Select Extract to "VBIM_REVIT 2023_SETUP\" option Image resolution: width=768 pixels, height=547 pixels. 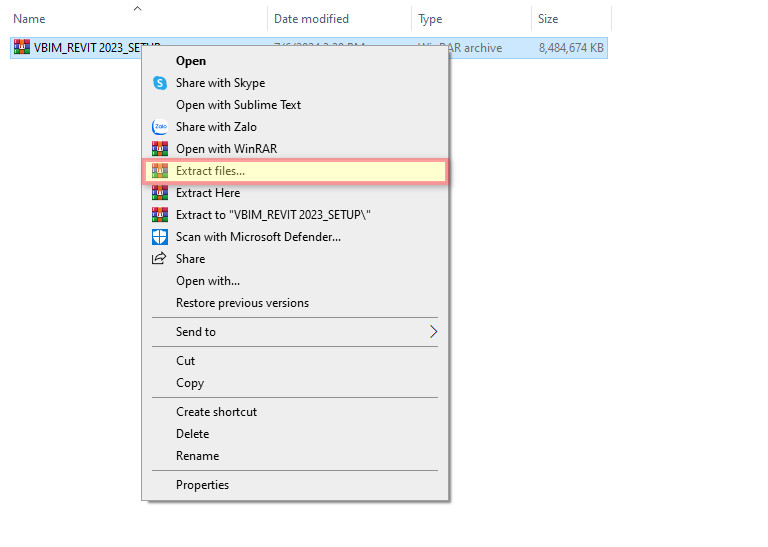274,215
